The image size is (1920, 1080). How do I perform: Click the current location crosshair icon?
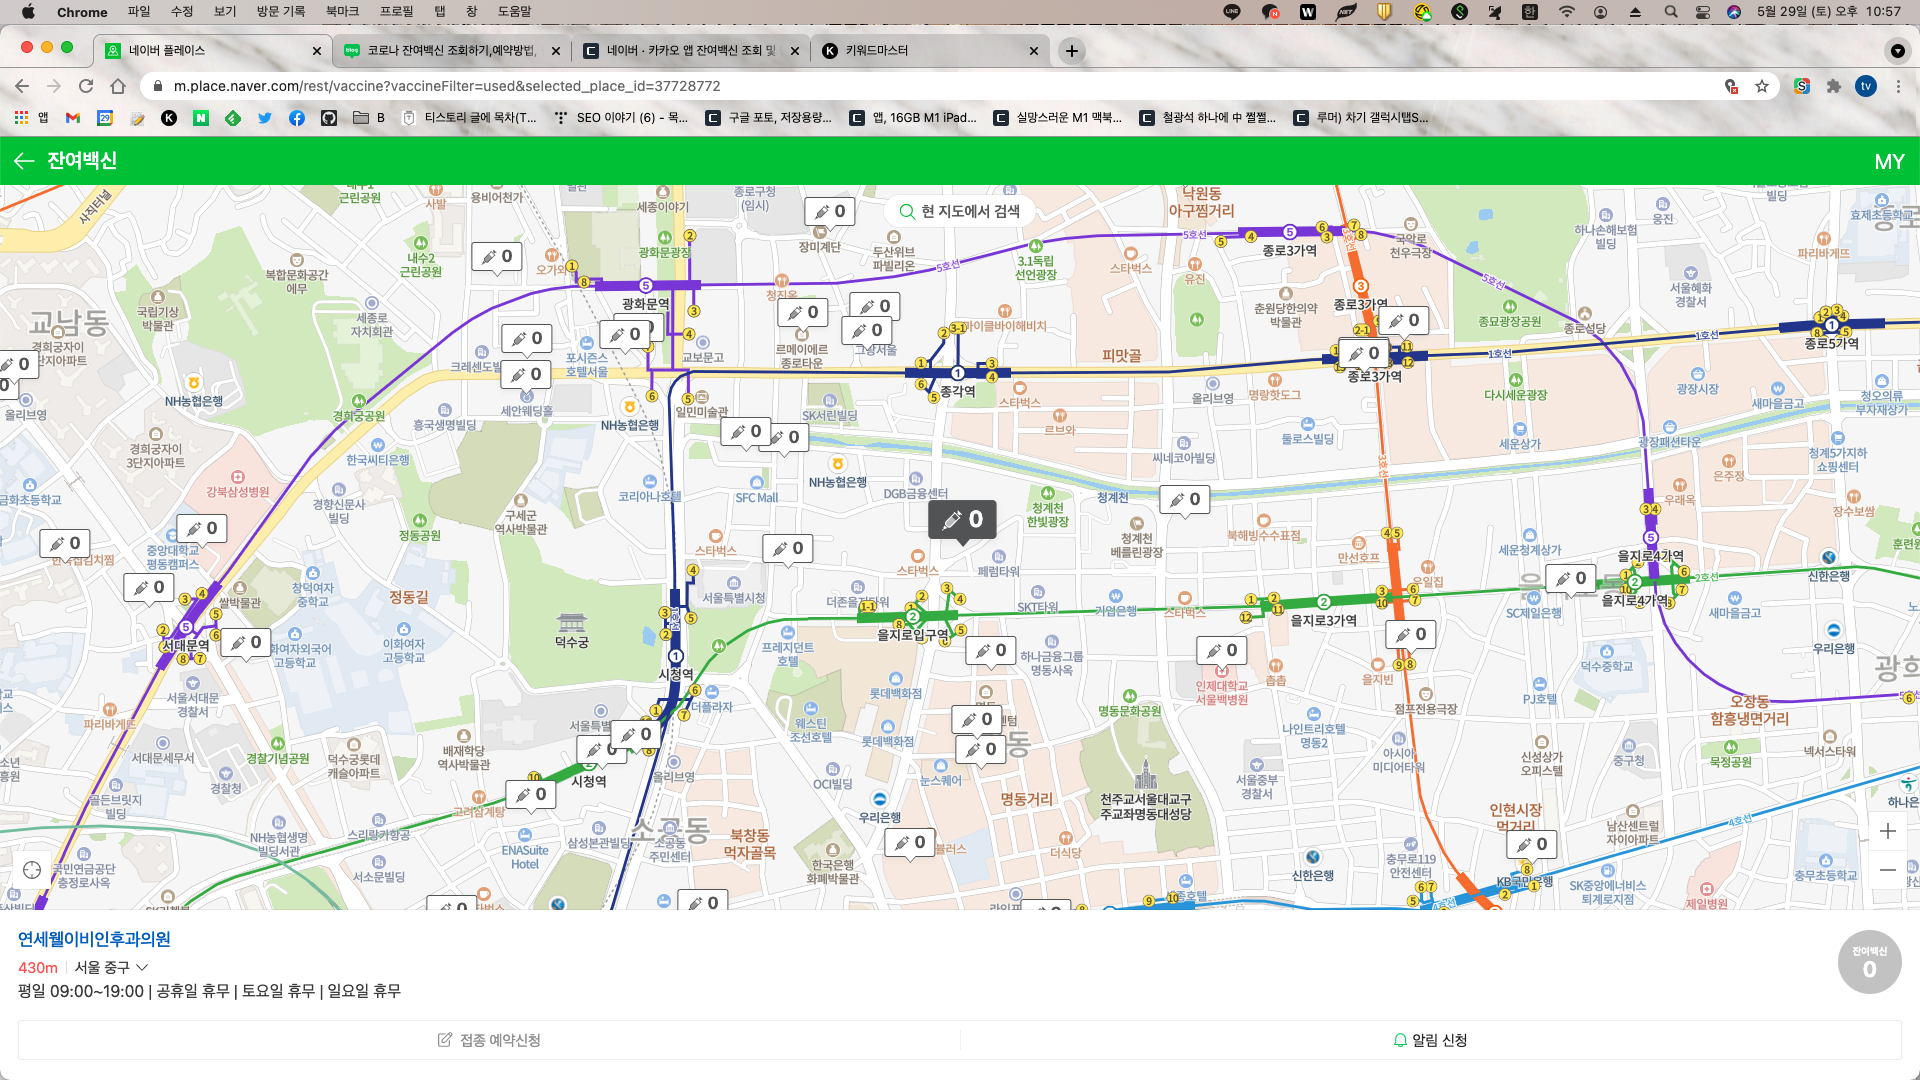coord(32,870)
